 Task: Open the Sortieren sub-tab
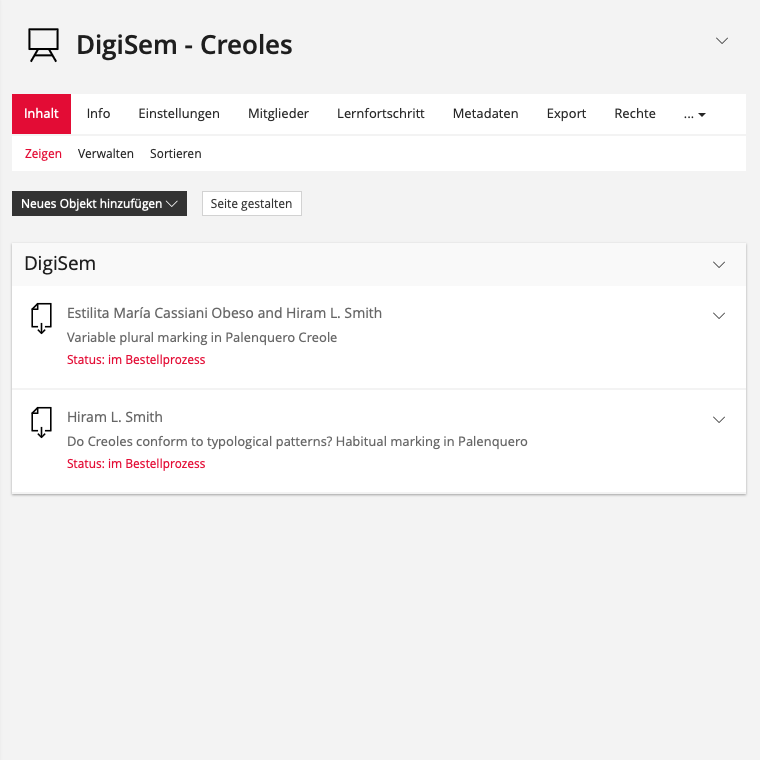tap(176, 154)
